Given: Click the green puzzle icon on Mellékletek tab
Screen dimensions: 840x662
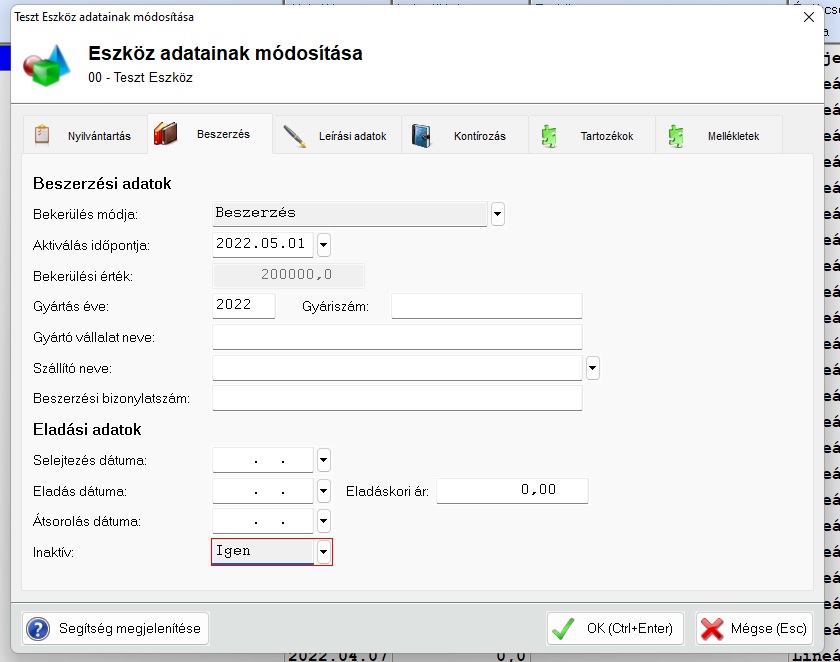Looking at the screenshot, I should (x=677, y=136).
